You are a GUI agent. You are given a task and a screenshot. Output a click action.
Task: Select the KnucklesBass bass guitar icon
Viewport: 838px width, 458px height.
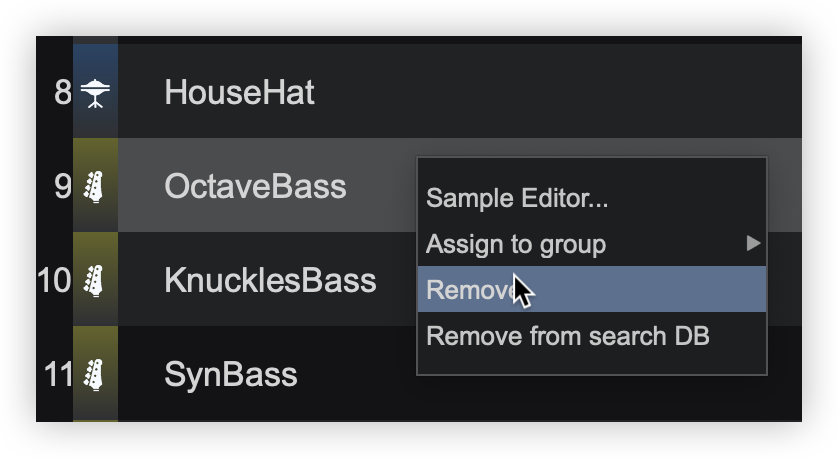(x=95, y=280)
